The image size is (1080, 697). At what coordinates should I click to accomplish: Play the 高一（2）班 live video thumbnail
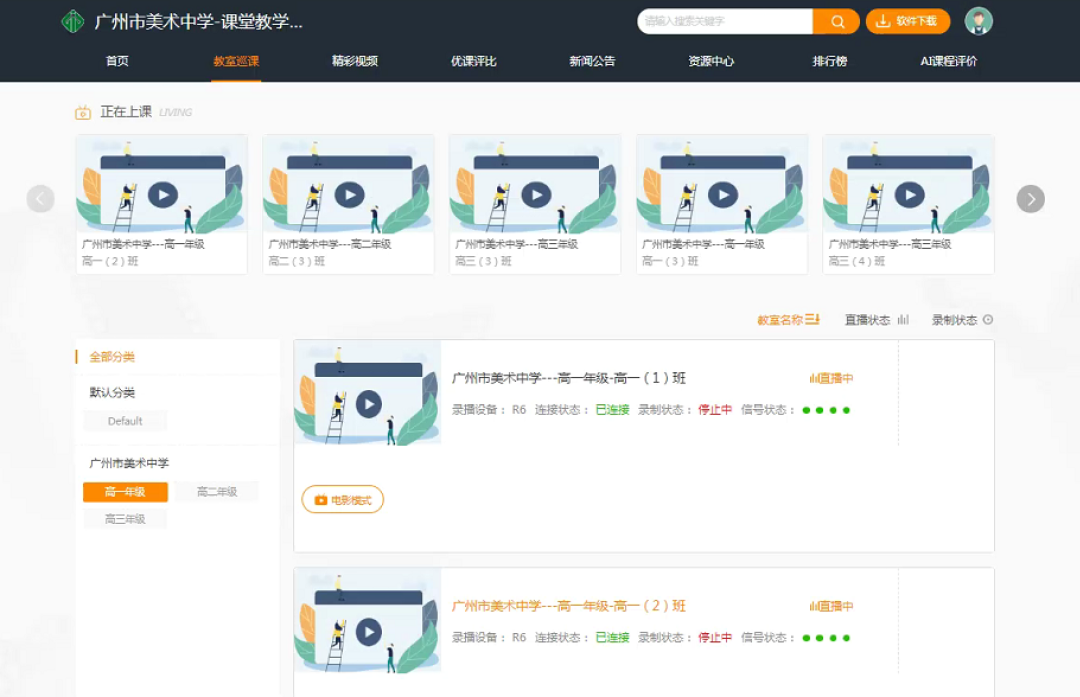(162, 194)
